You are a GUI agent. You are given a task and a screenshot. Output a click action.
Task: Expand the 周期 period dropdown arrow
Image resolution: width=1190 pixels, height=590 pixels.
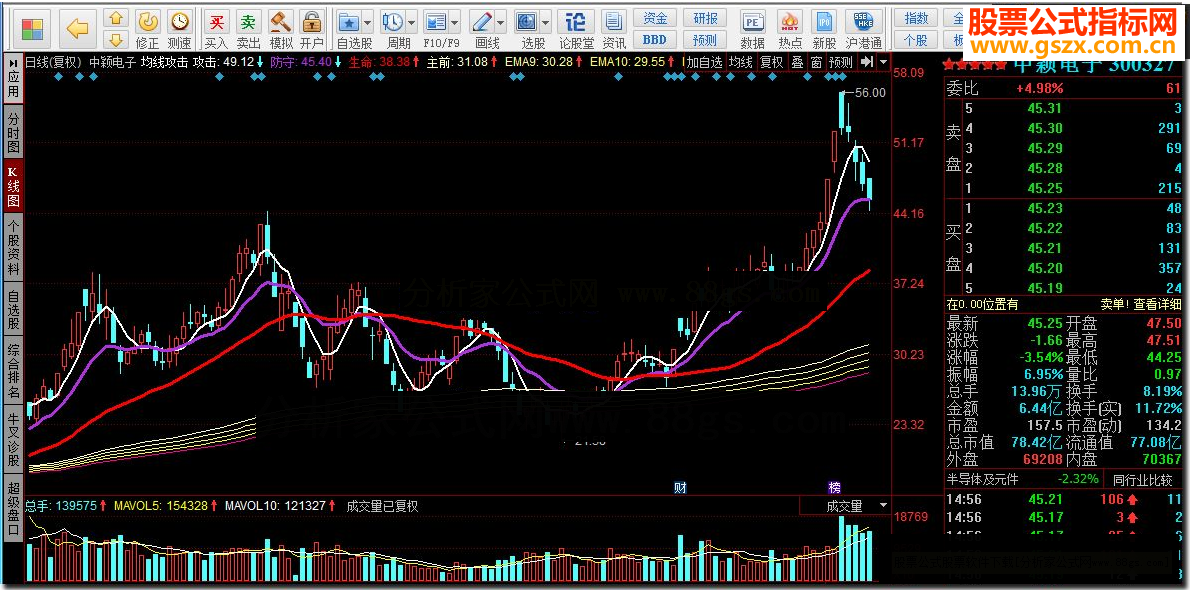[x=413, y=22]
